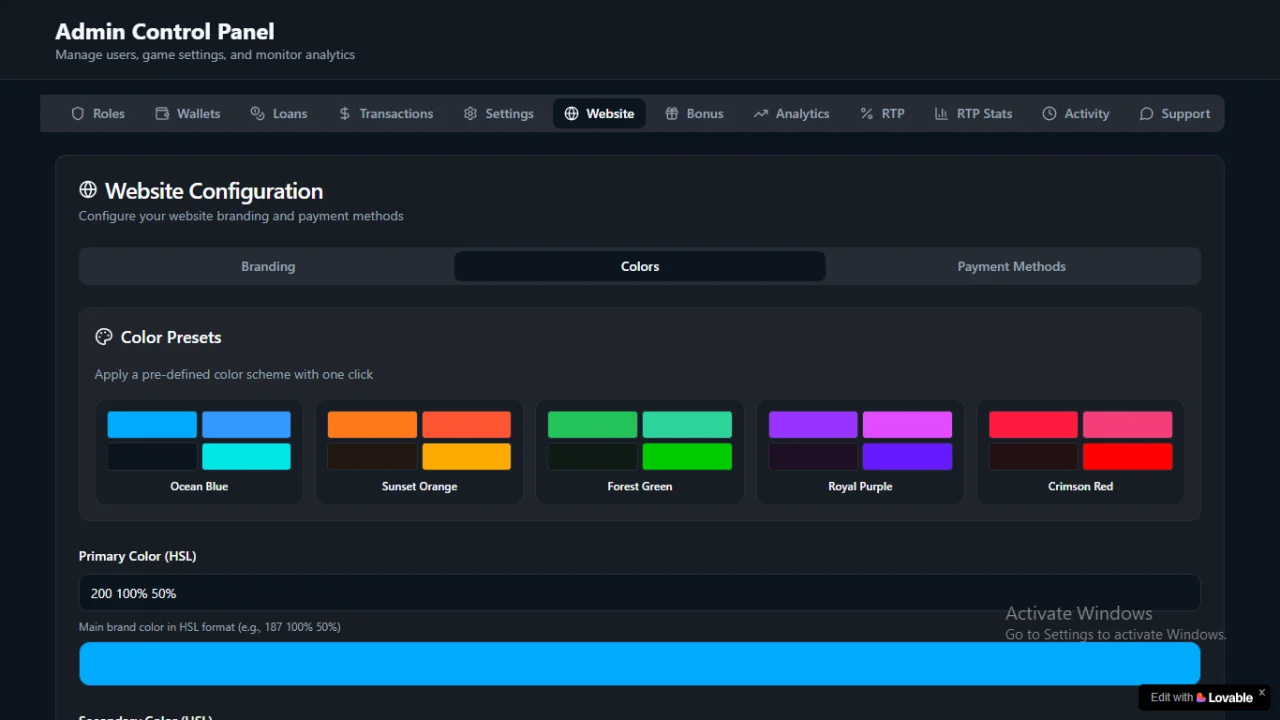Apply the Sunset Orange color preset

point(419,452)
